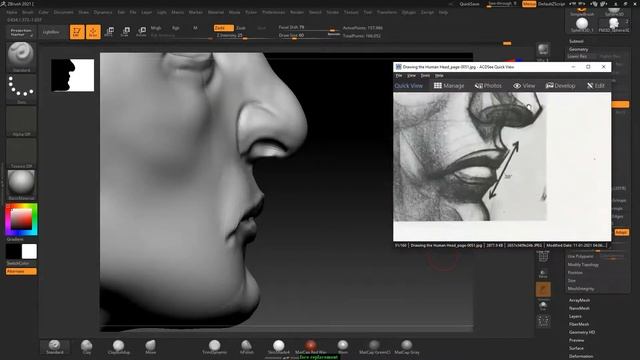Open the BasicMaterial sphere selector
The height and width of the screenshot is (360, 640).
click(x=21, y=184)
